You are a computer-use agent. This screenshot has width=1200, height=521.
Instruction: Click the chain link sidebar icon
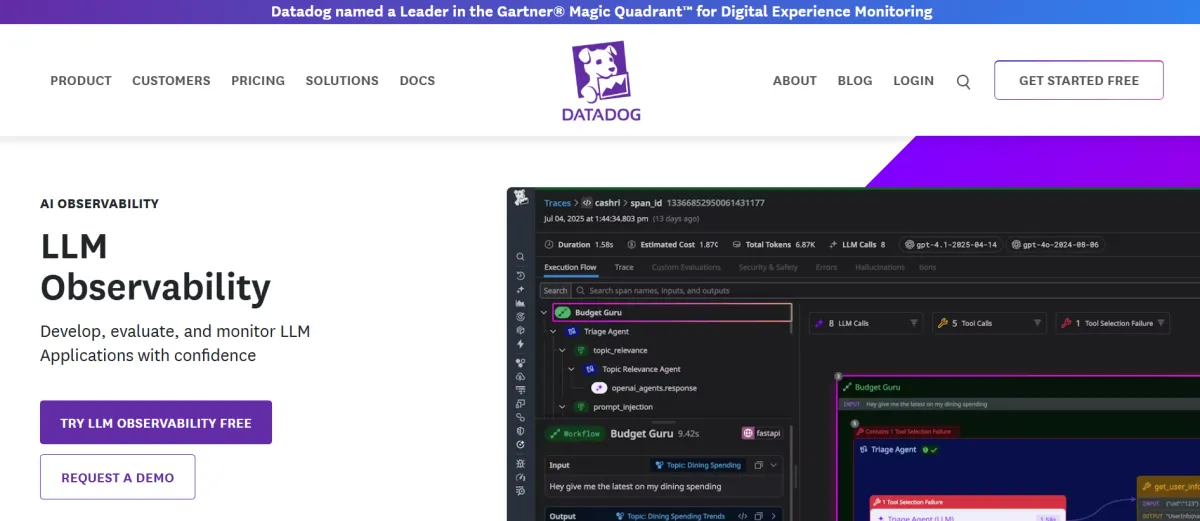[521, 417]
